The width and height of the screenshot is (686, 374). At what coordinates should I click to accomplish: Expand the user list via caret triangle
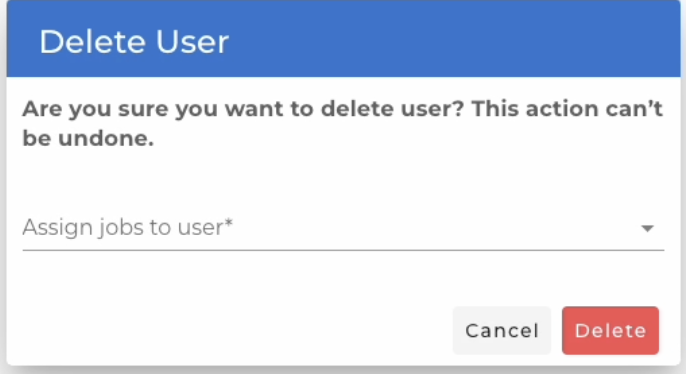coord(647,228)
